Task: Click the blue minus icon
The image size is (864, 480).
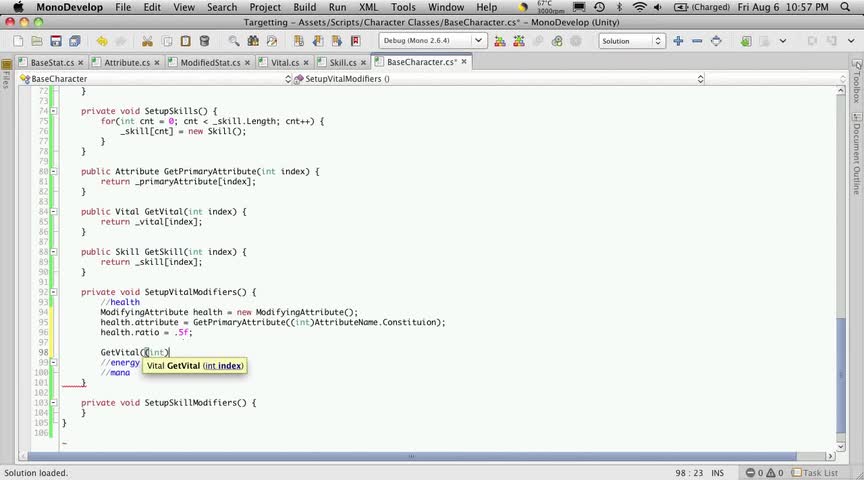Action: [697, 41]
